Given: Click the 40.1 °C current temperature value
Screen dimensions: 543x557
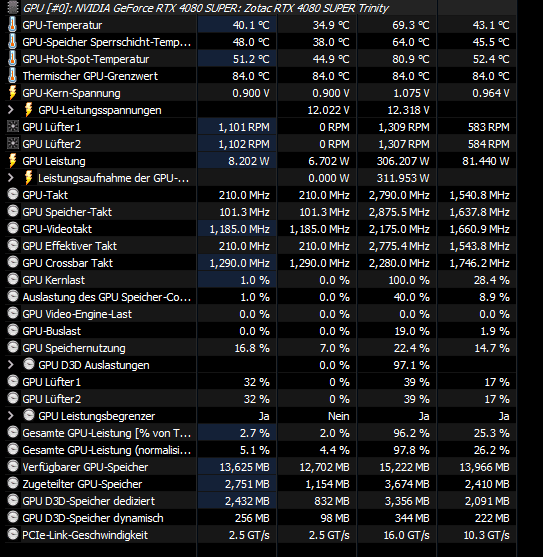Looking at the screenshot, I should pyautogui.click(x=251, y=25).
